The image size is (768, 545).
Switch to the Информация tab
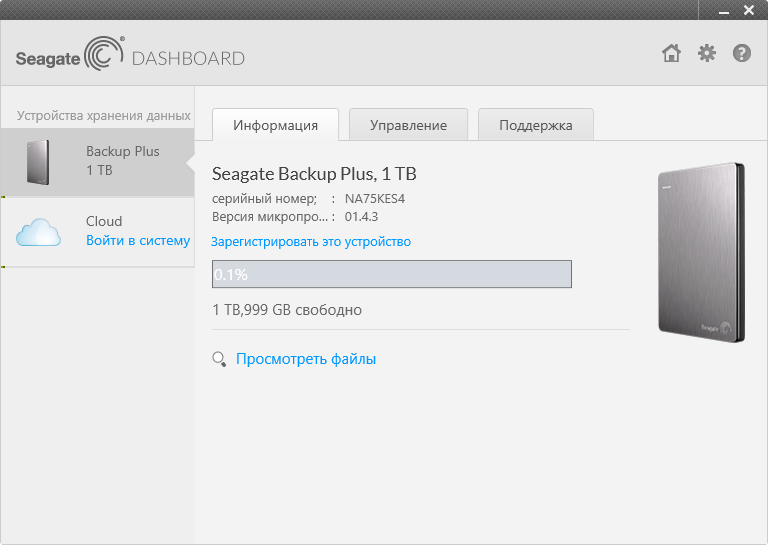(x=275, y=125)
